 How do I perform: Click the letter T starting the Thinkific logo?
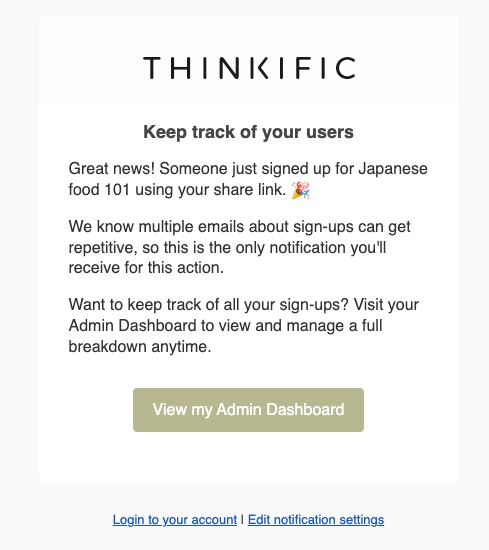coord(152,68)
